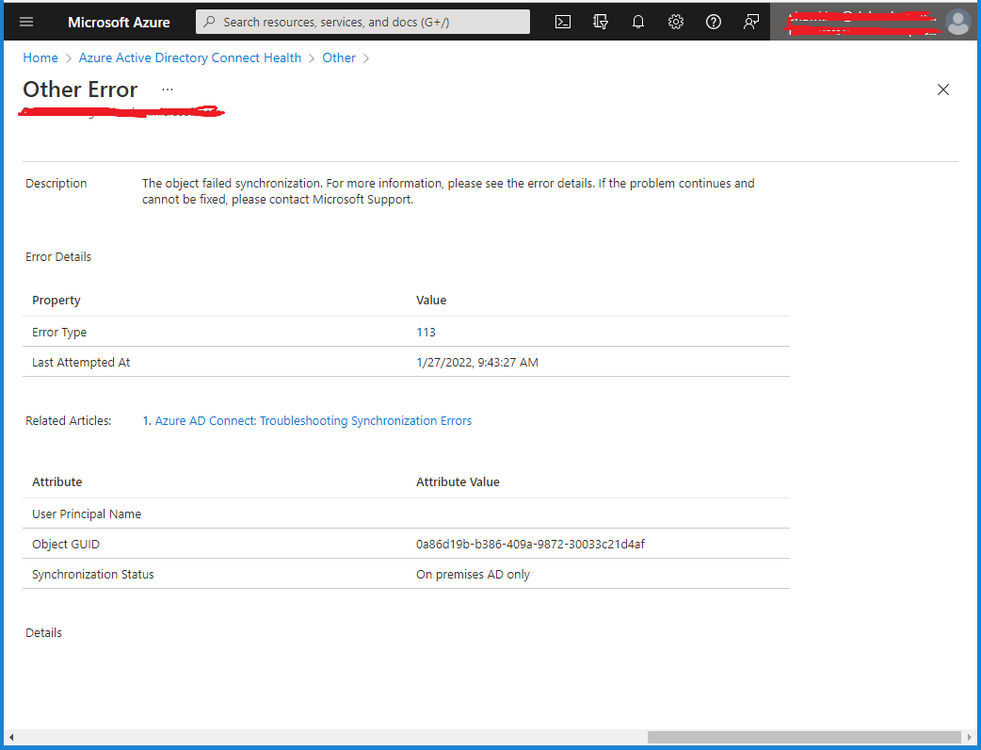Select the timestamp 1/27/2022, 9:43:27 AM
This screenshot has width=981, height=750.
coord(477,362)
